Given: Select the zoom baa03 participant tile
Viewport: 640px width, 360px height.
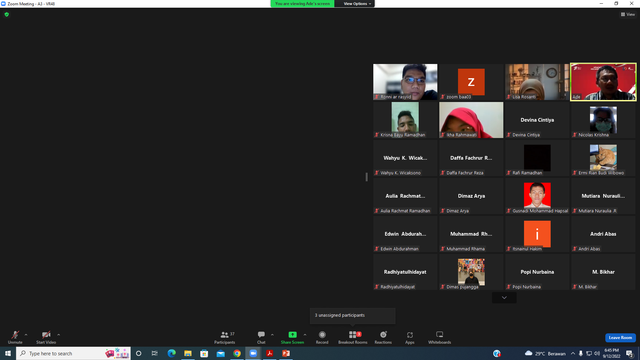Looking at the screenshot, I should tap(471, 82).
